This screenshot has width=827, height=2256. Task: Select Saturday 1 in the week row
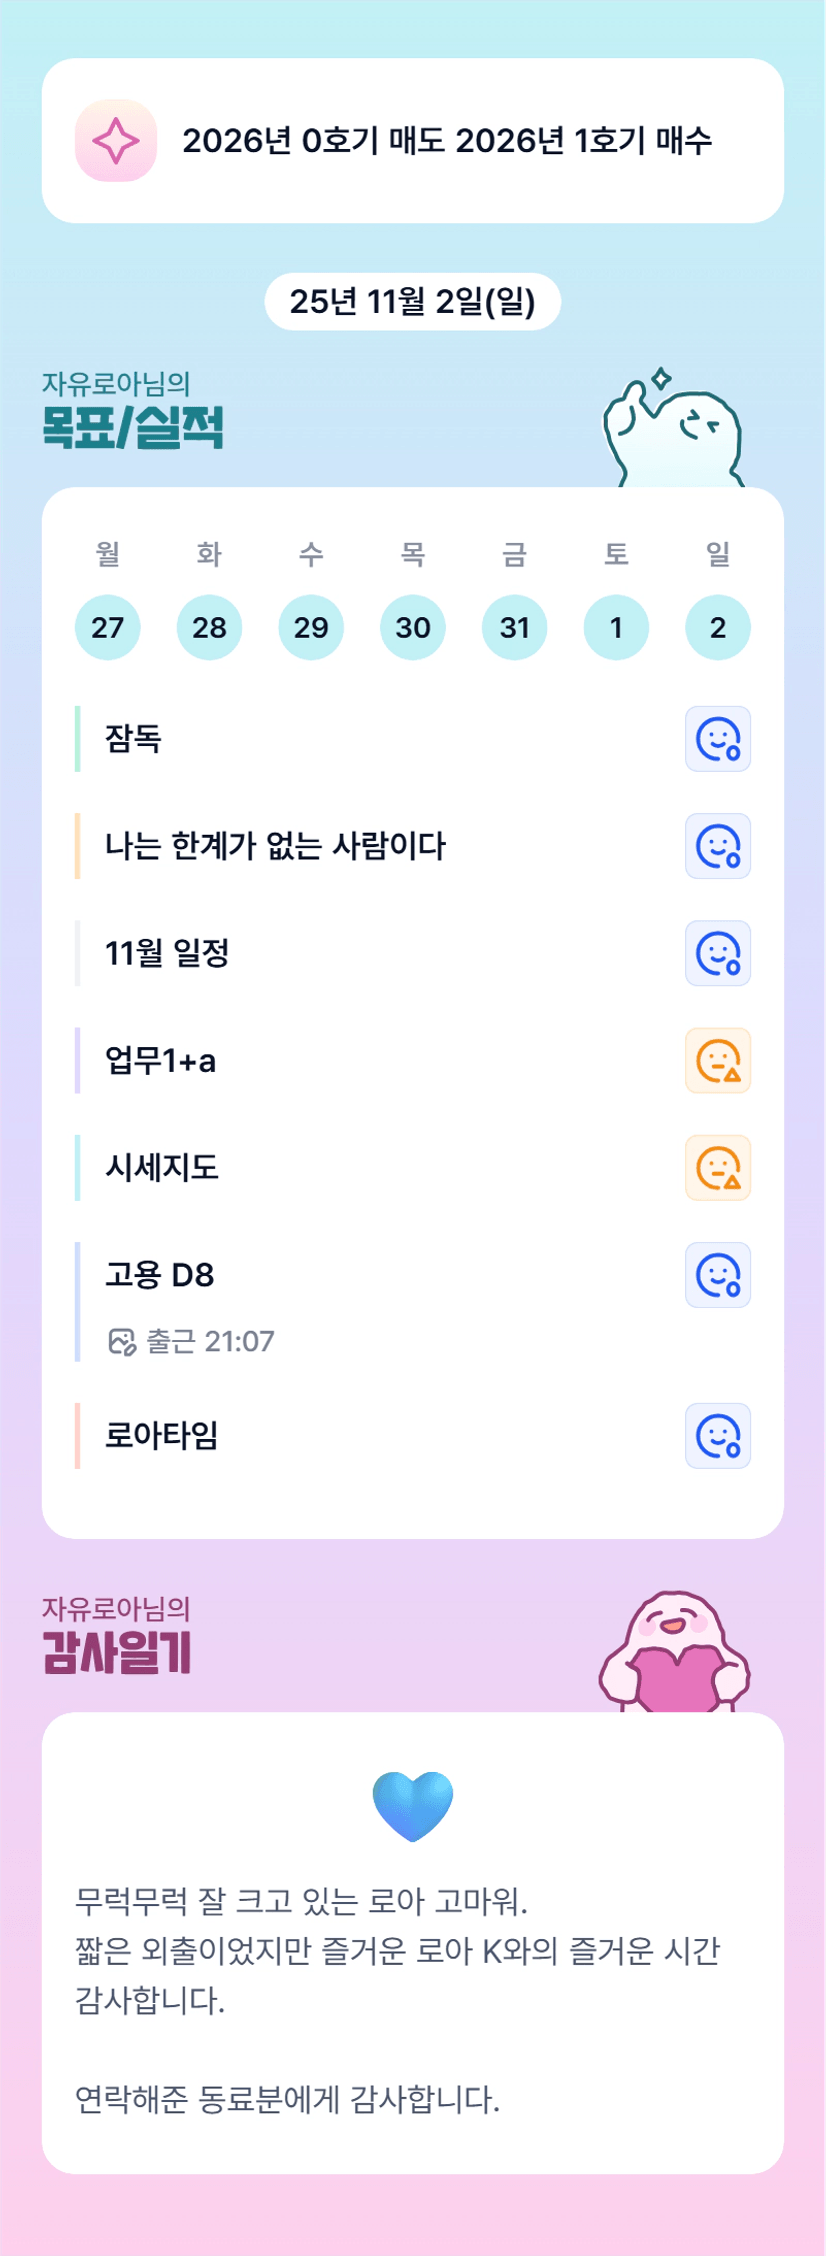click(x=616, y=628)
